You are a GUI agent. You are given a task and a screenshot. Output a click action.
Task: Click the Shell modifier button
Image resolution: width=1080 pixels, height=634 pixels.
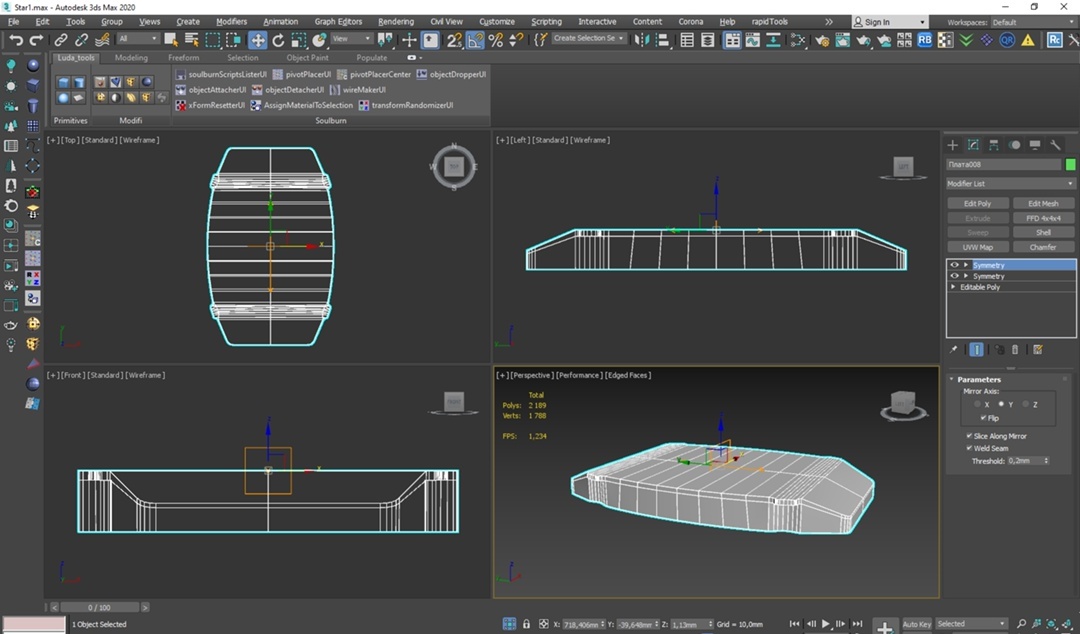[x=1043, y=232]
